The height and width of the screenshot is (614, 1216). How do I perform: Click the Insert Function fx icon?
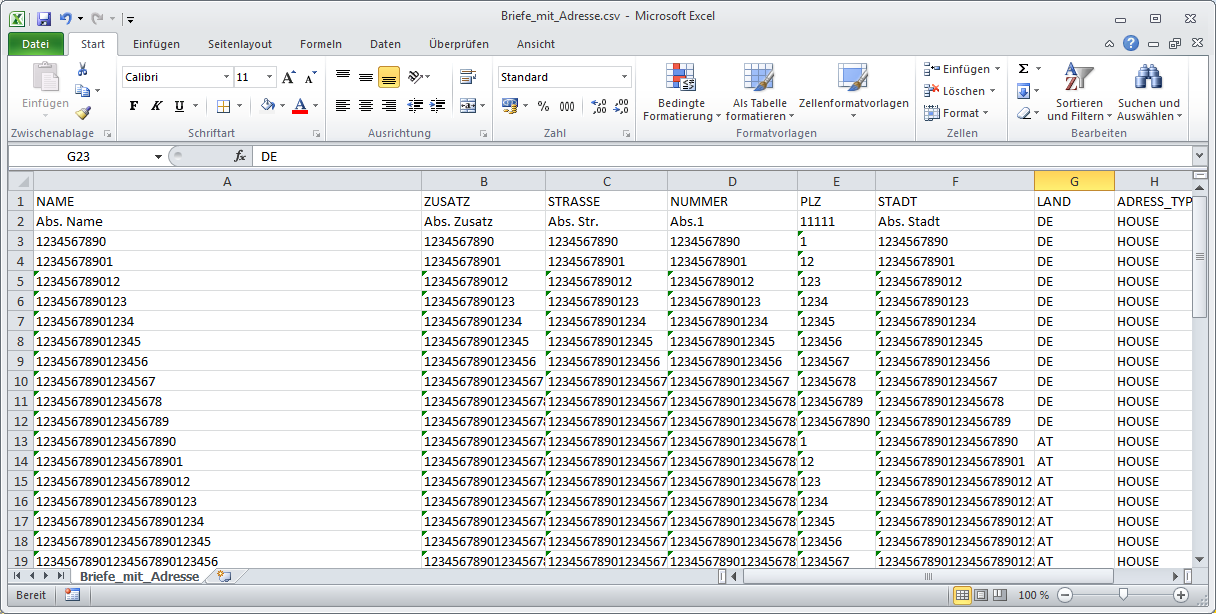tap(240, 157)
